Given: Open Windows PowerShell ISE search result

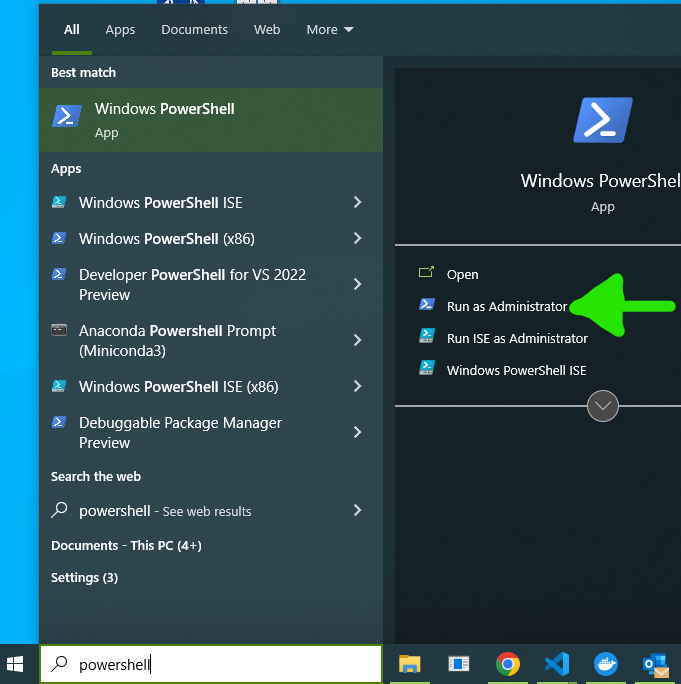Looking at the screenshot, I should pyautogui.click(x=211, y=202).
